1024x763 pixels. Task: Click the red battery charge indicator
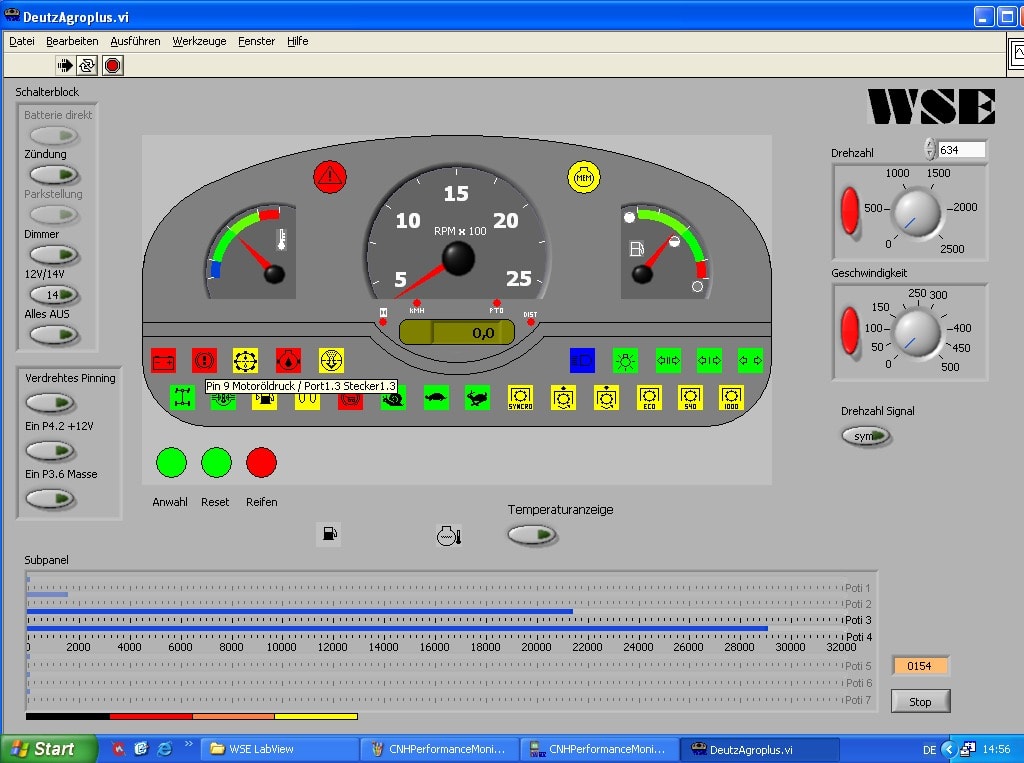pos(163,361)
